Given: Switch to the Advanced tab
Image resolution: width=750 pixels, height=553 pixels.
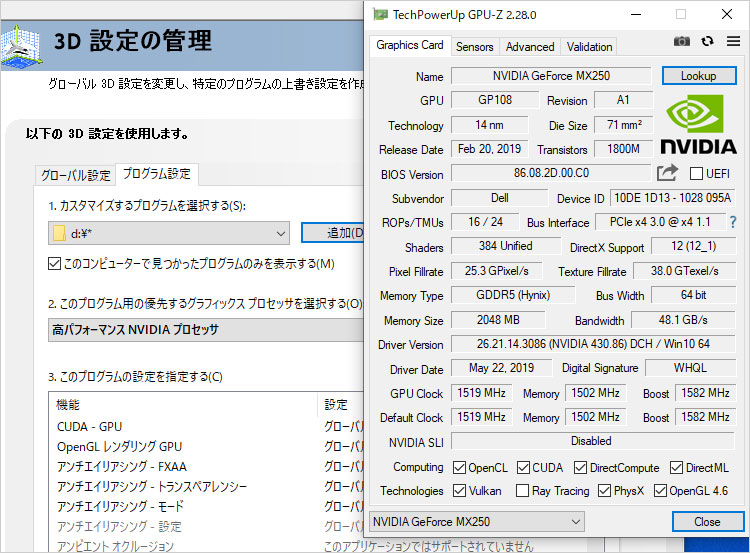Looking at the screenshot, I should (530, 47).
